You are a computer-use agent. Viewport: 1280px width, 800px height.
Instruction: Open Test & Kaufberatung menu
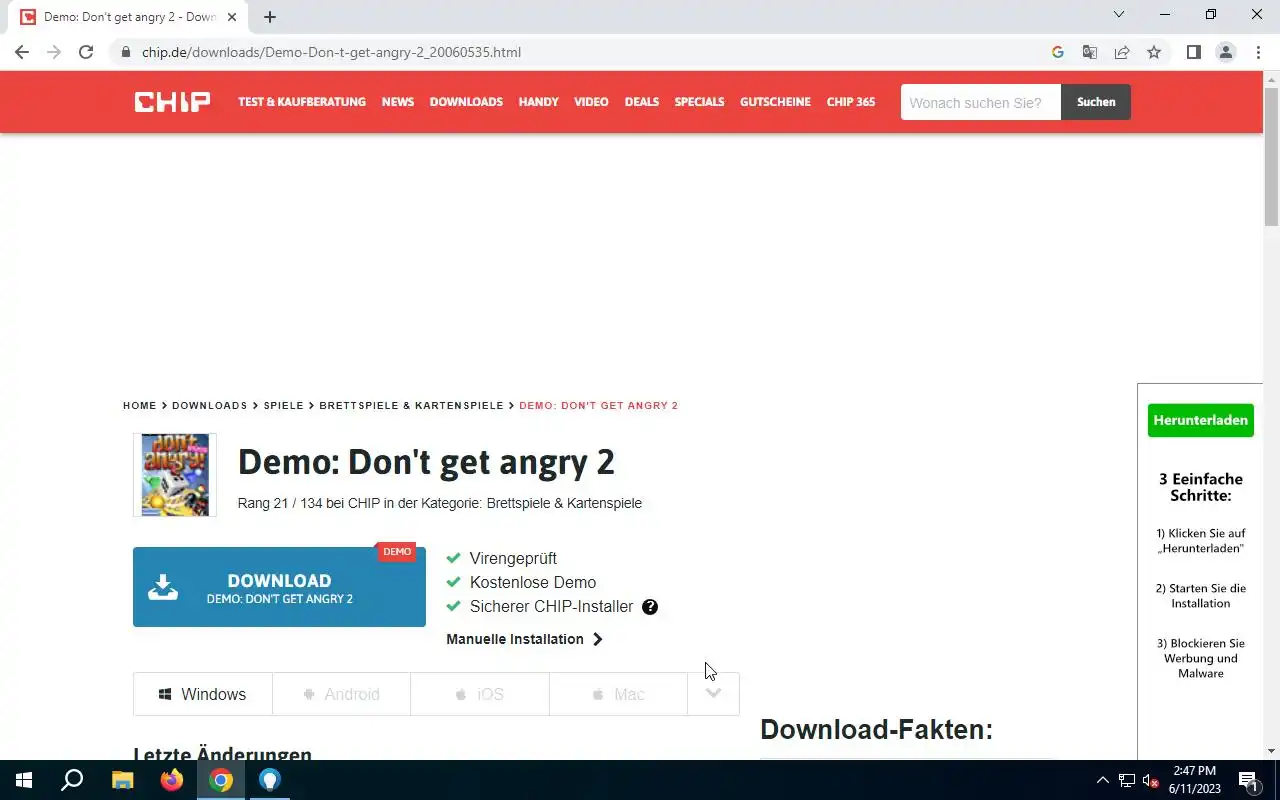pyautogui.click(x=302, y=102)
